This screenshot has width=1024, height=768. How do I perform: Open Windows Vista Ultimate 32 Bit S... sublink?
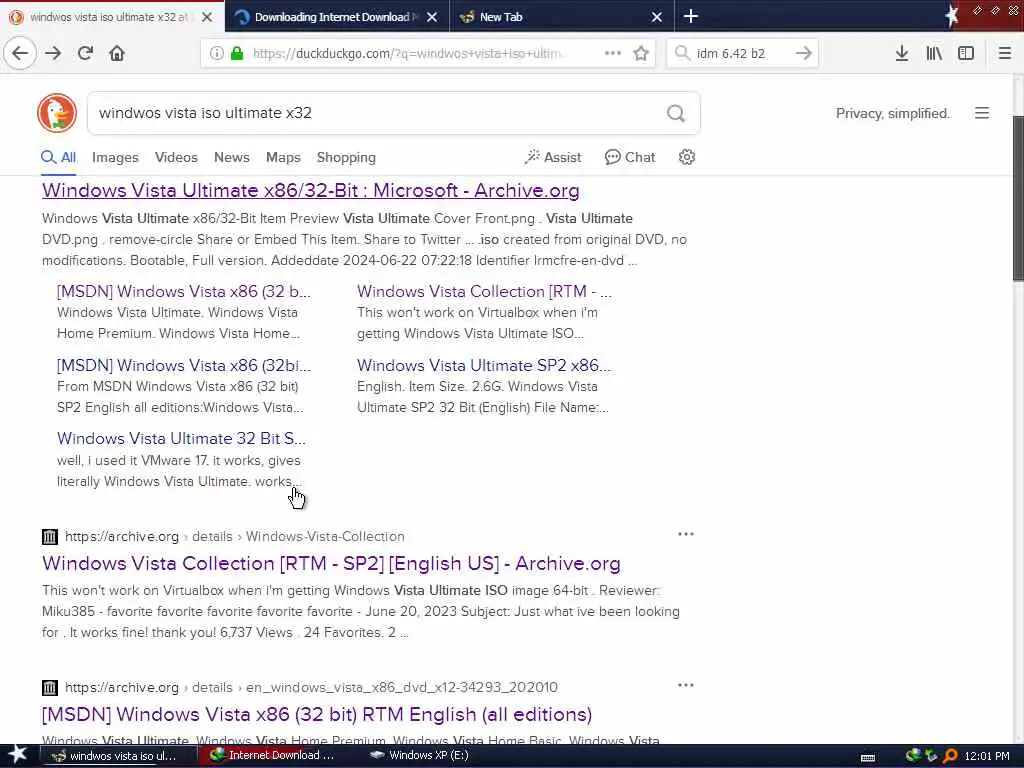181,438
